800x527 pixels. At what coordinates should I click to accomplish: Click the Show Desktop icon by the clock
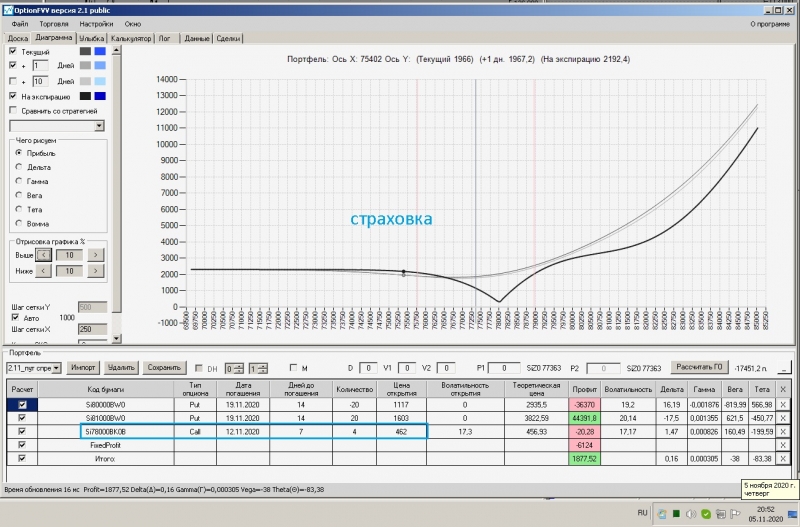click(x=792, y=514)
